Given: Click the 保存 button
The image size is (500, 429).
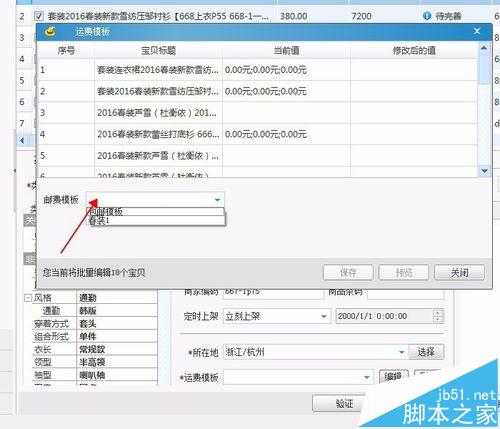Looking at the screenshot, I should point(348,273).
